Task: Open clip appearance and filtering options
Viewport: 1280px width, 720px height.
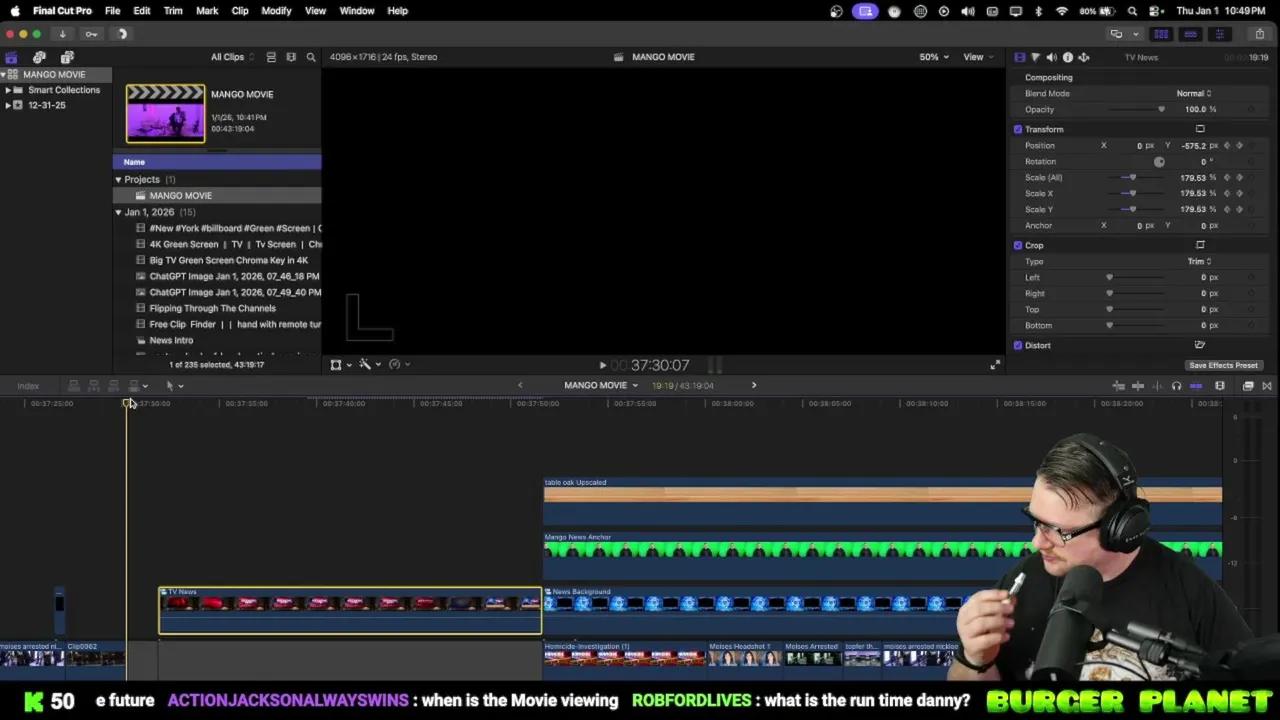Action: click(x=291, y=57)
